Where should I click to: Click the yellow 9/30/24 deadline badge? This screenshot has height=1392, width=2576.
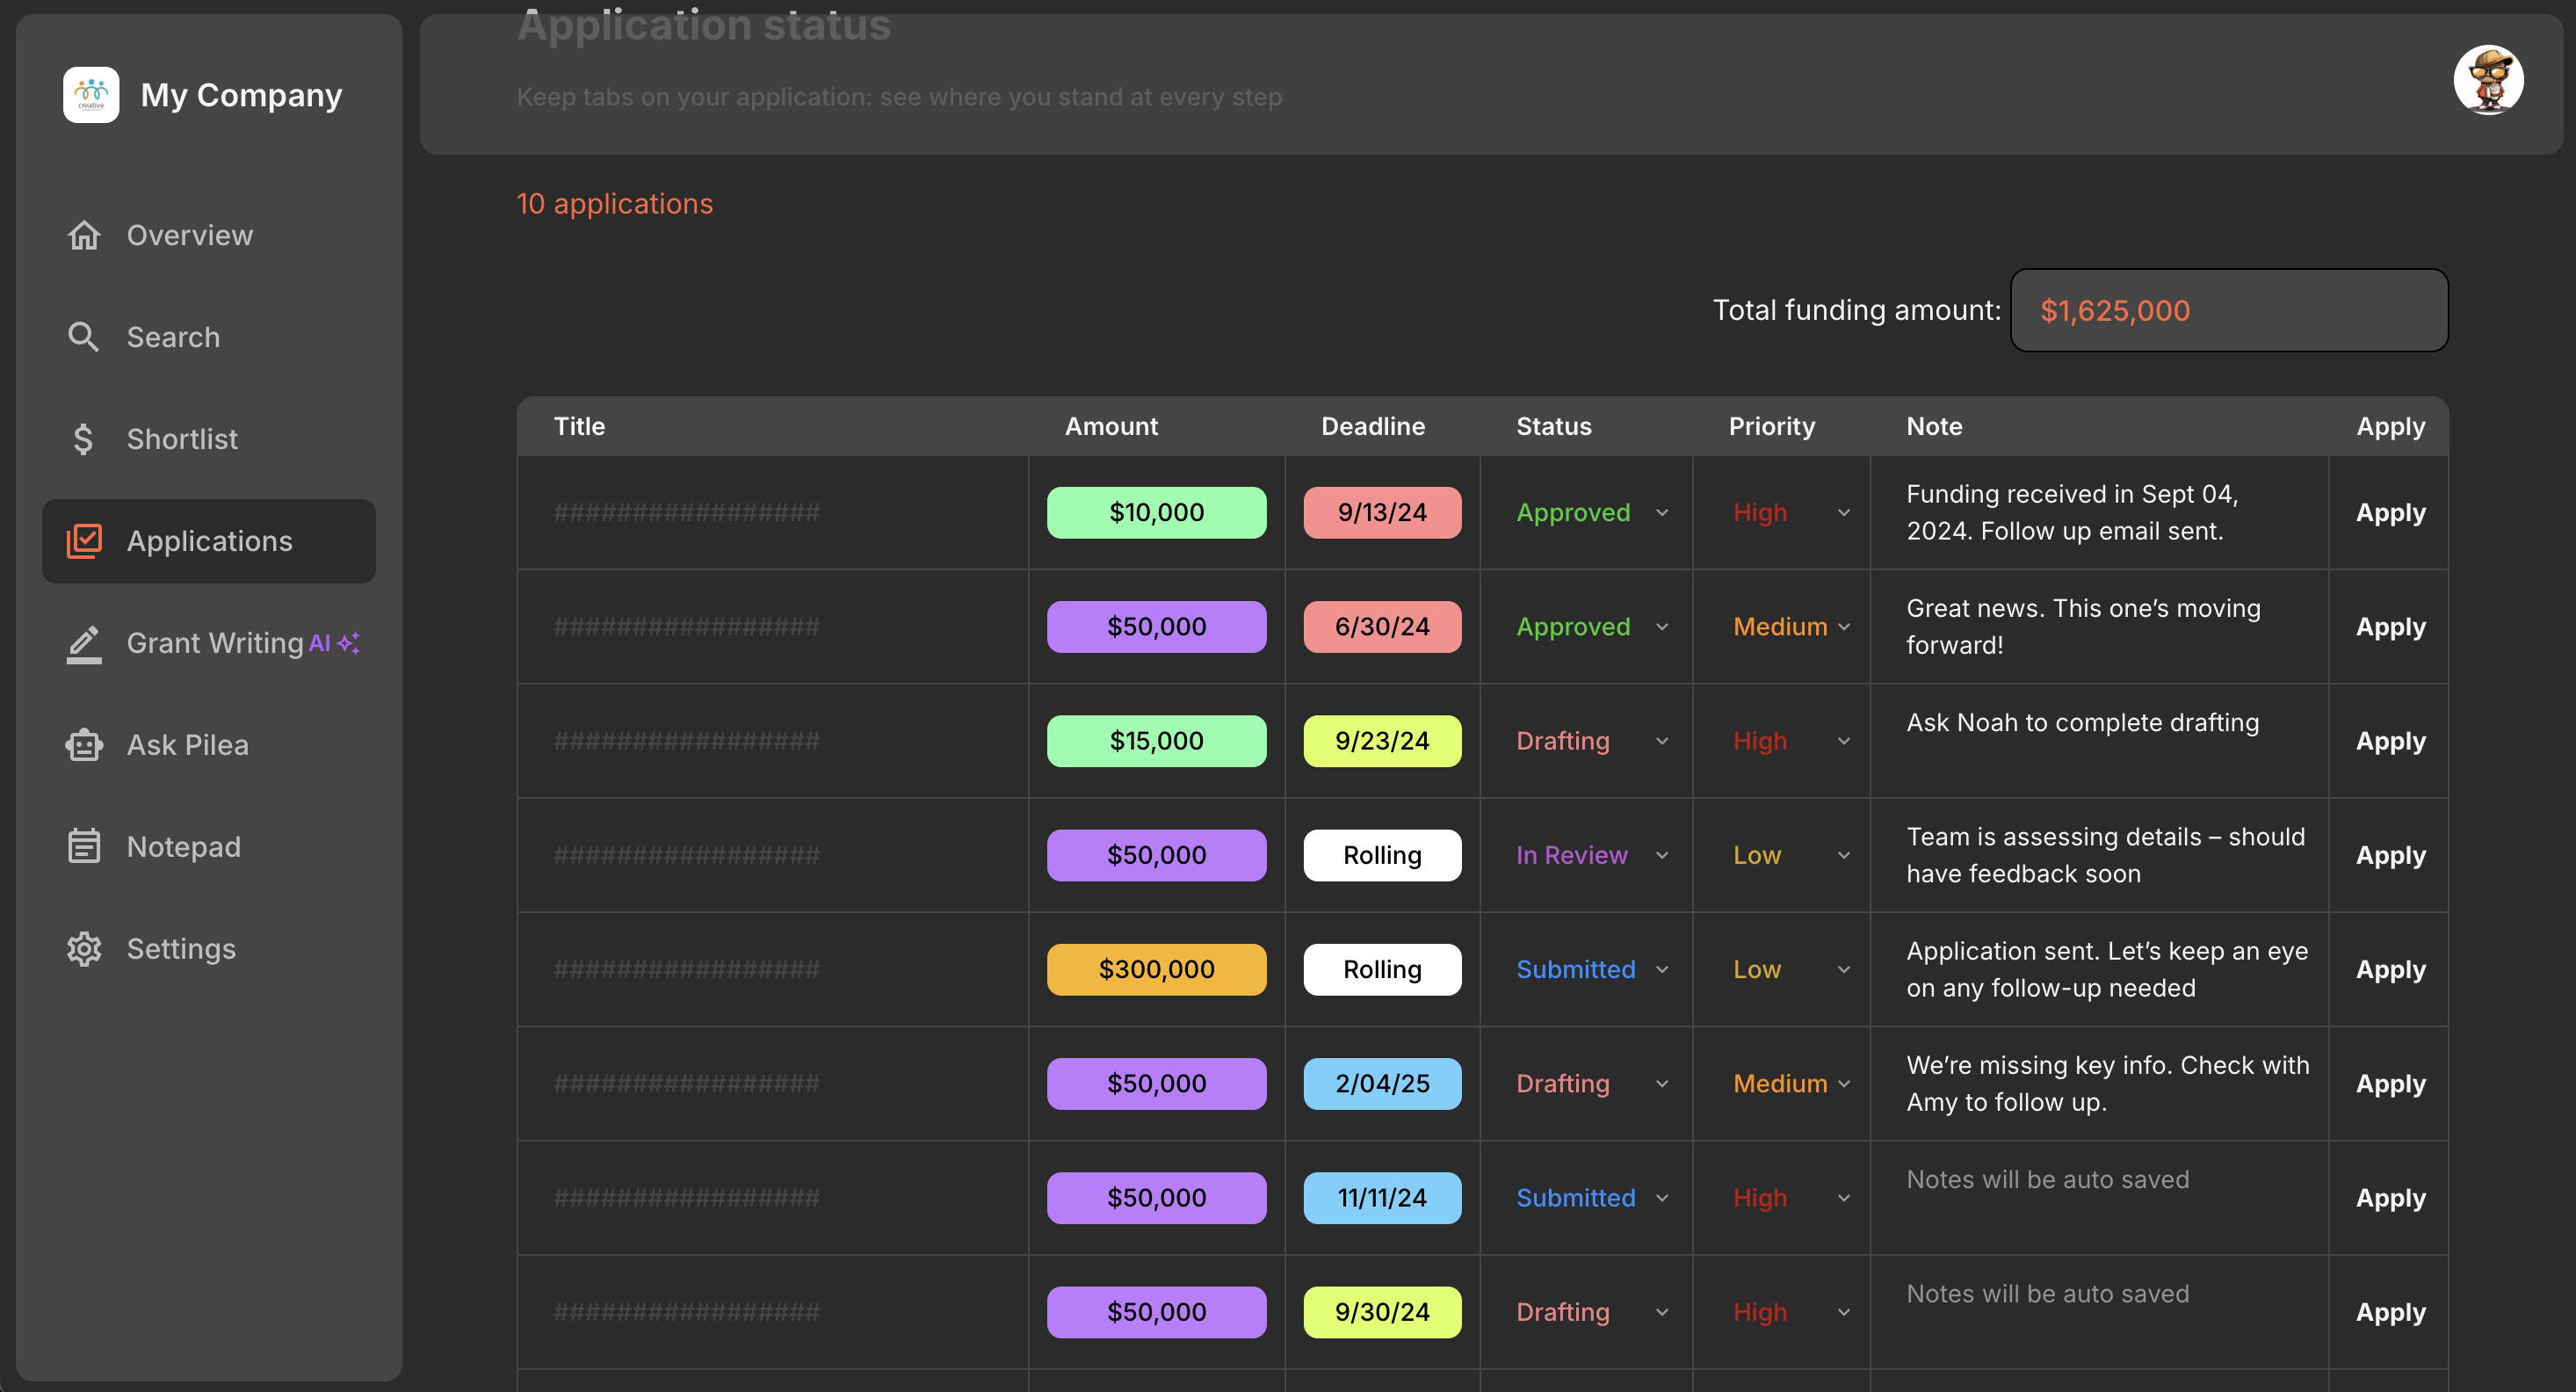point(1381,1312)
